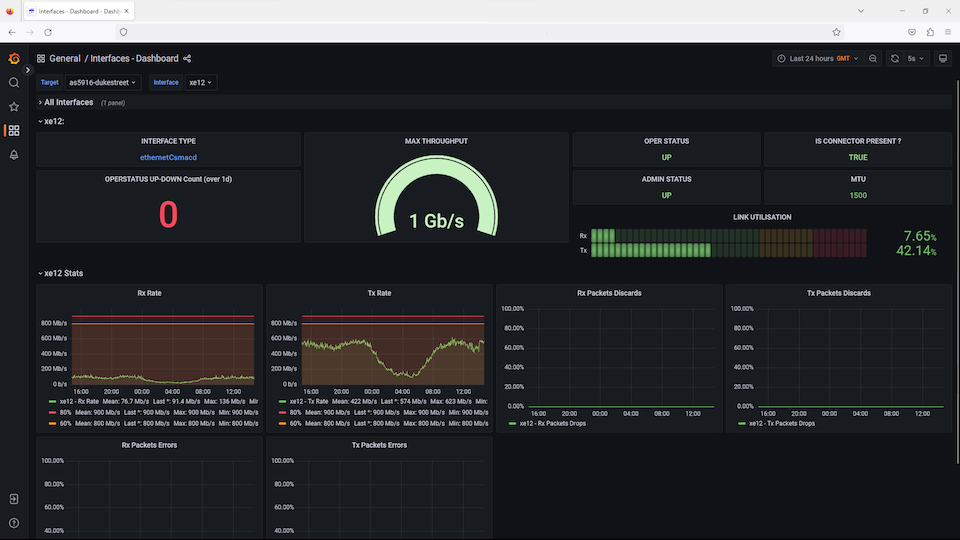This screenshot has width=960, height=540.
Task: Open the General folder breadcrumb link
Action: tap(65, 59)
